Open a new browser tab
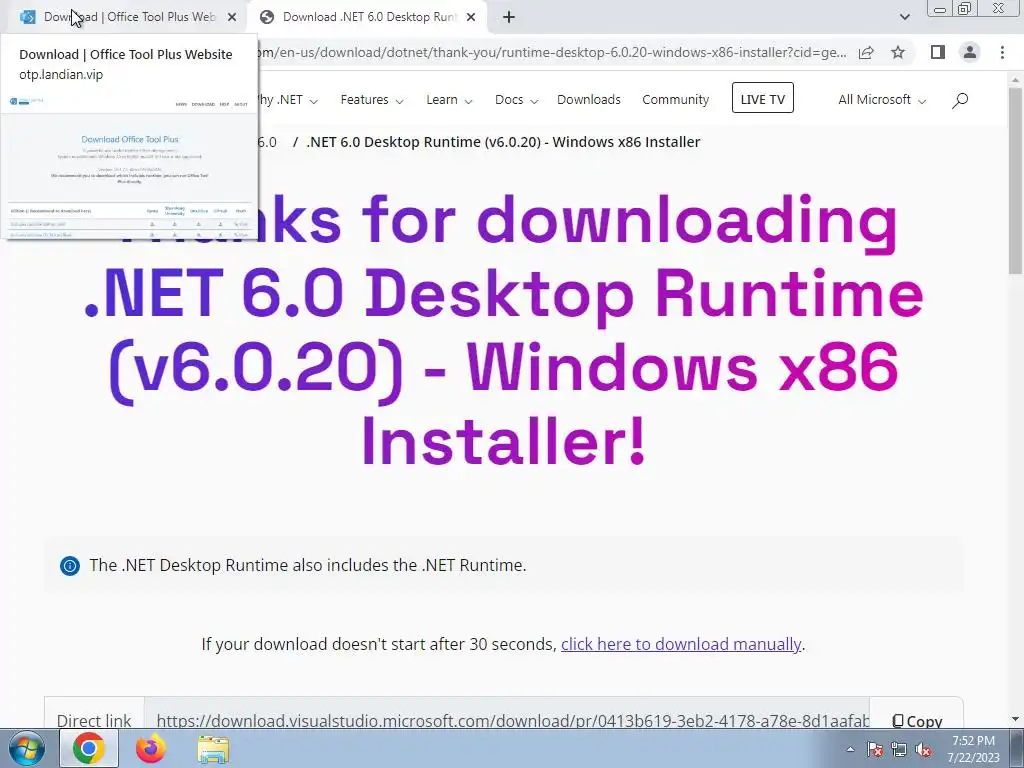1024x768 pixels. (509, 18)
